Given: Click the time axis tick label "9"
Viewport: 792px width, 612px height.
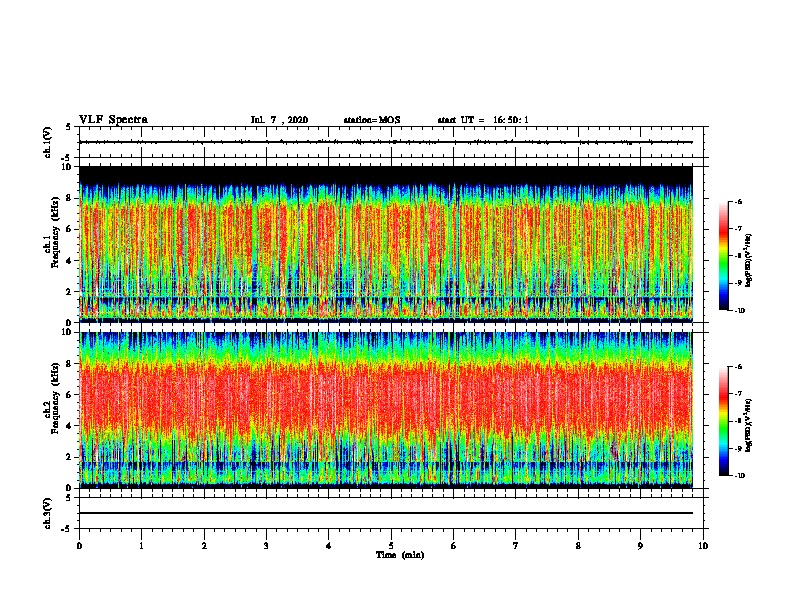Looking at the screenshot, I should [x=640, y=546].
